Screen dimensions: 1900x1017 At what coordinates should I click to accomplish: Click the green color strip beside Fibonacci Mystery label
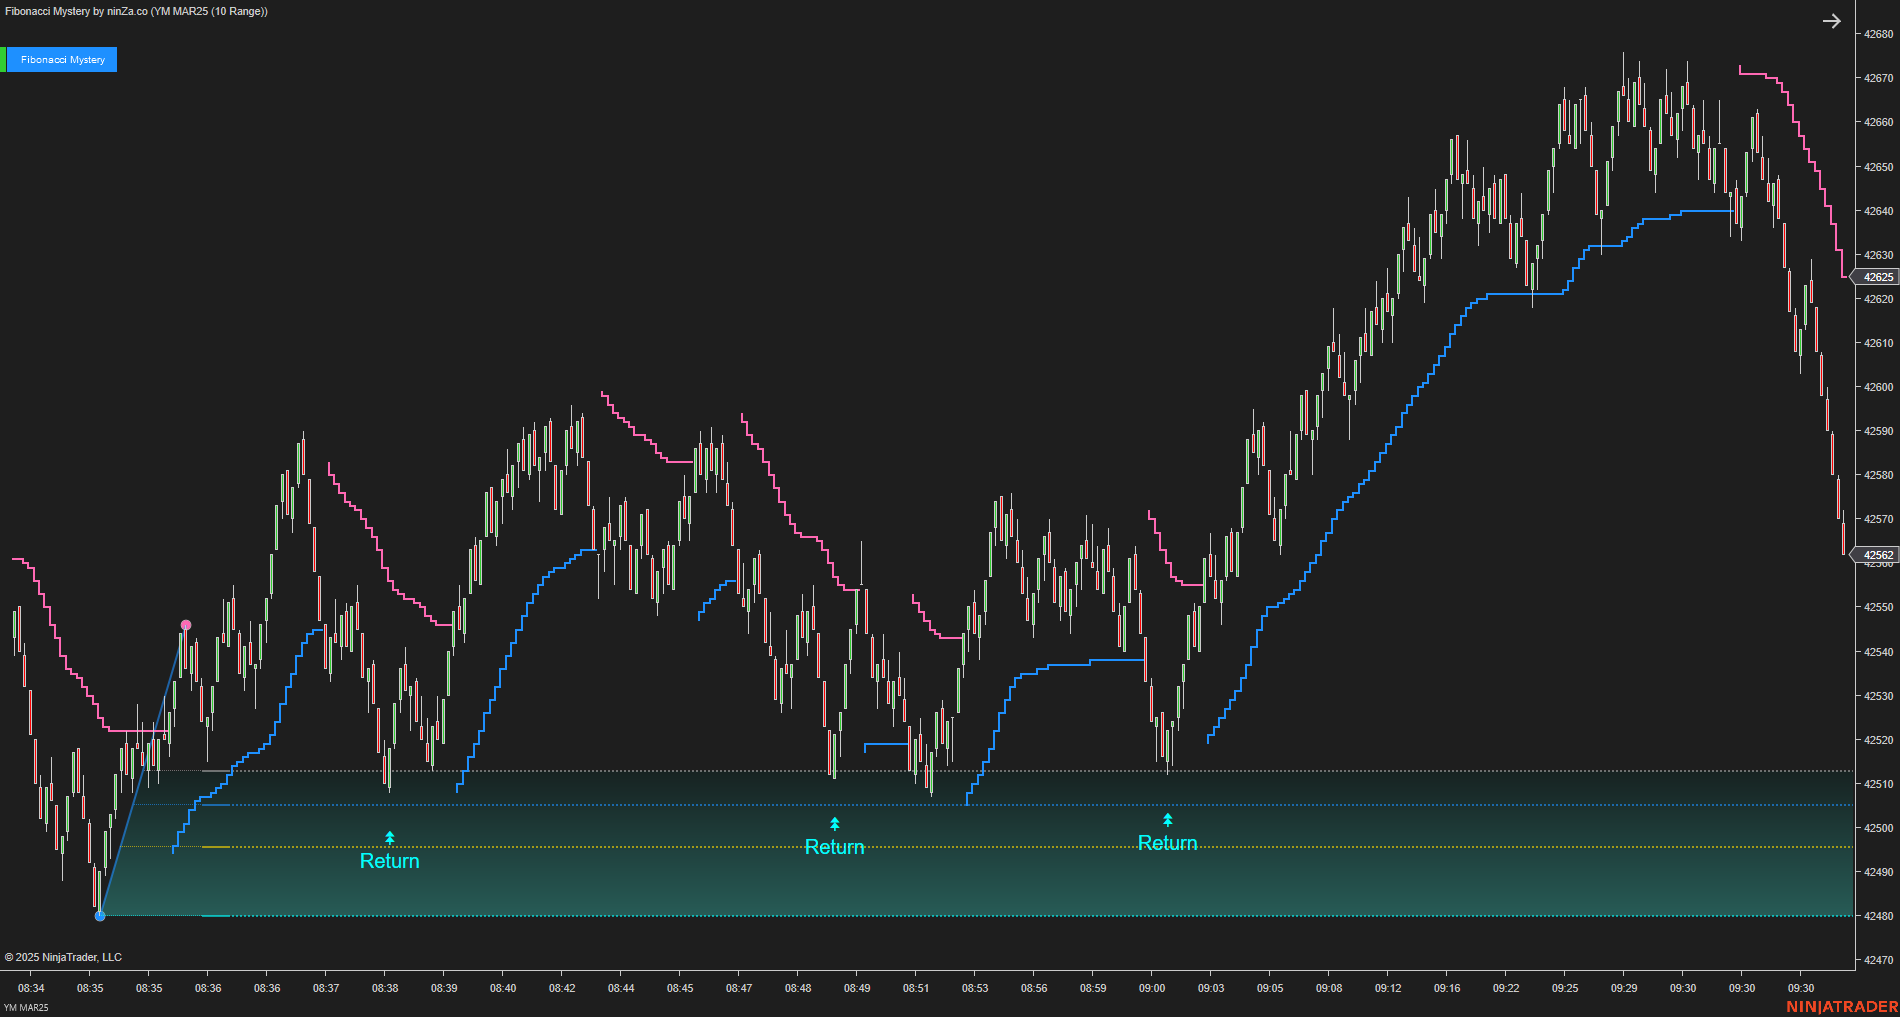(4, 59)
